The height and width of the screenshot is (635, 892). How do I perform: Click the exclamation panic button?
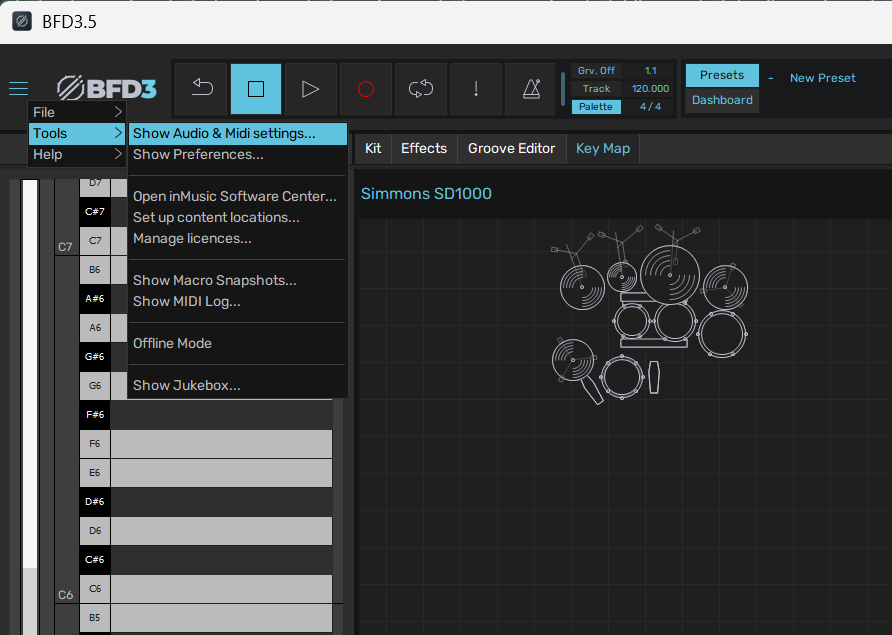(476, 89)
